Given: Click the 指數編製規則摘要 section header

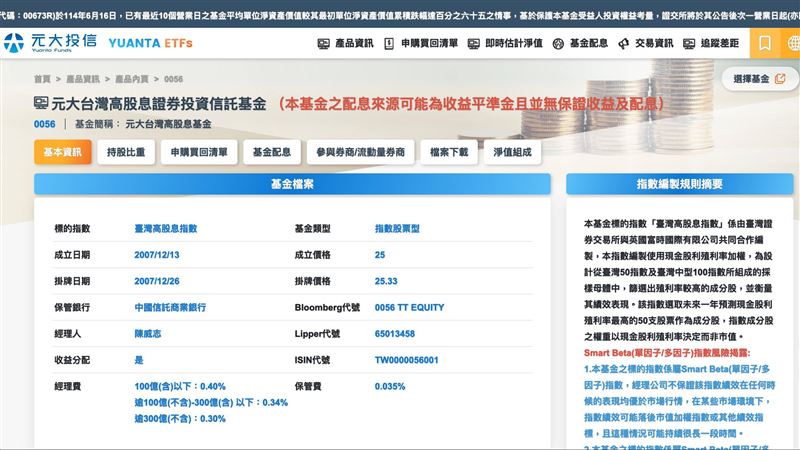Looking at the screenshot, I should 680,184.
